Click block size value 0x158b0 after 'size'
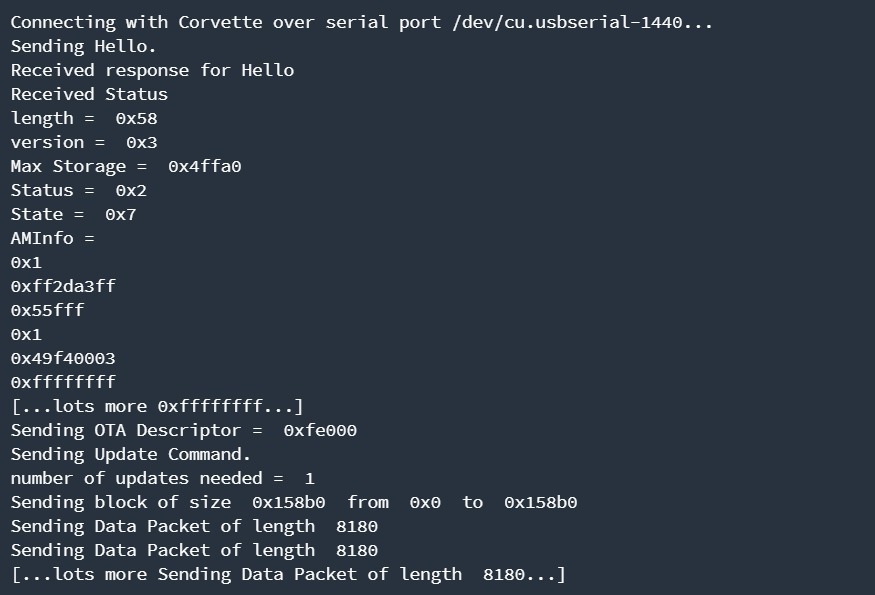 click(289, 503)
